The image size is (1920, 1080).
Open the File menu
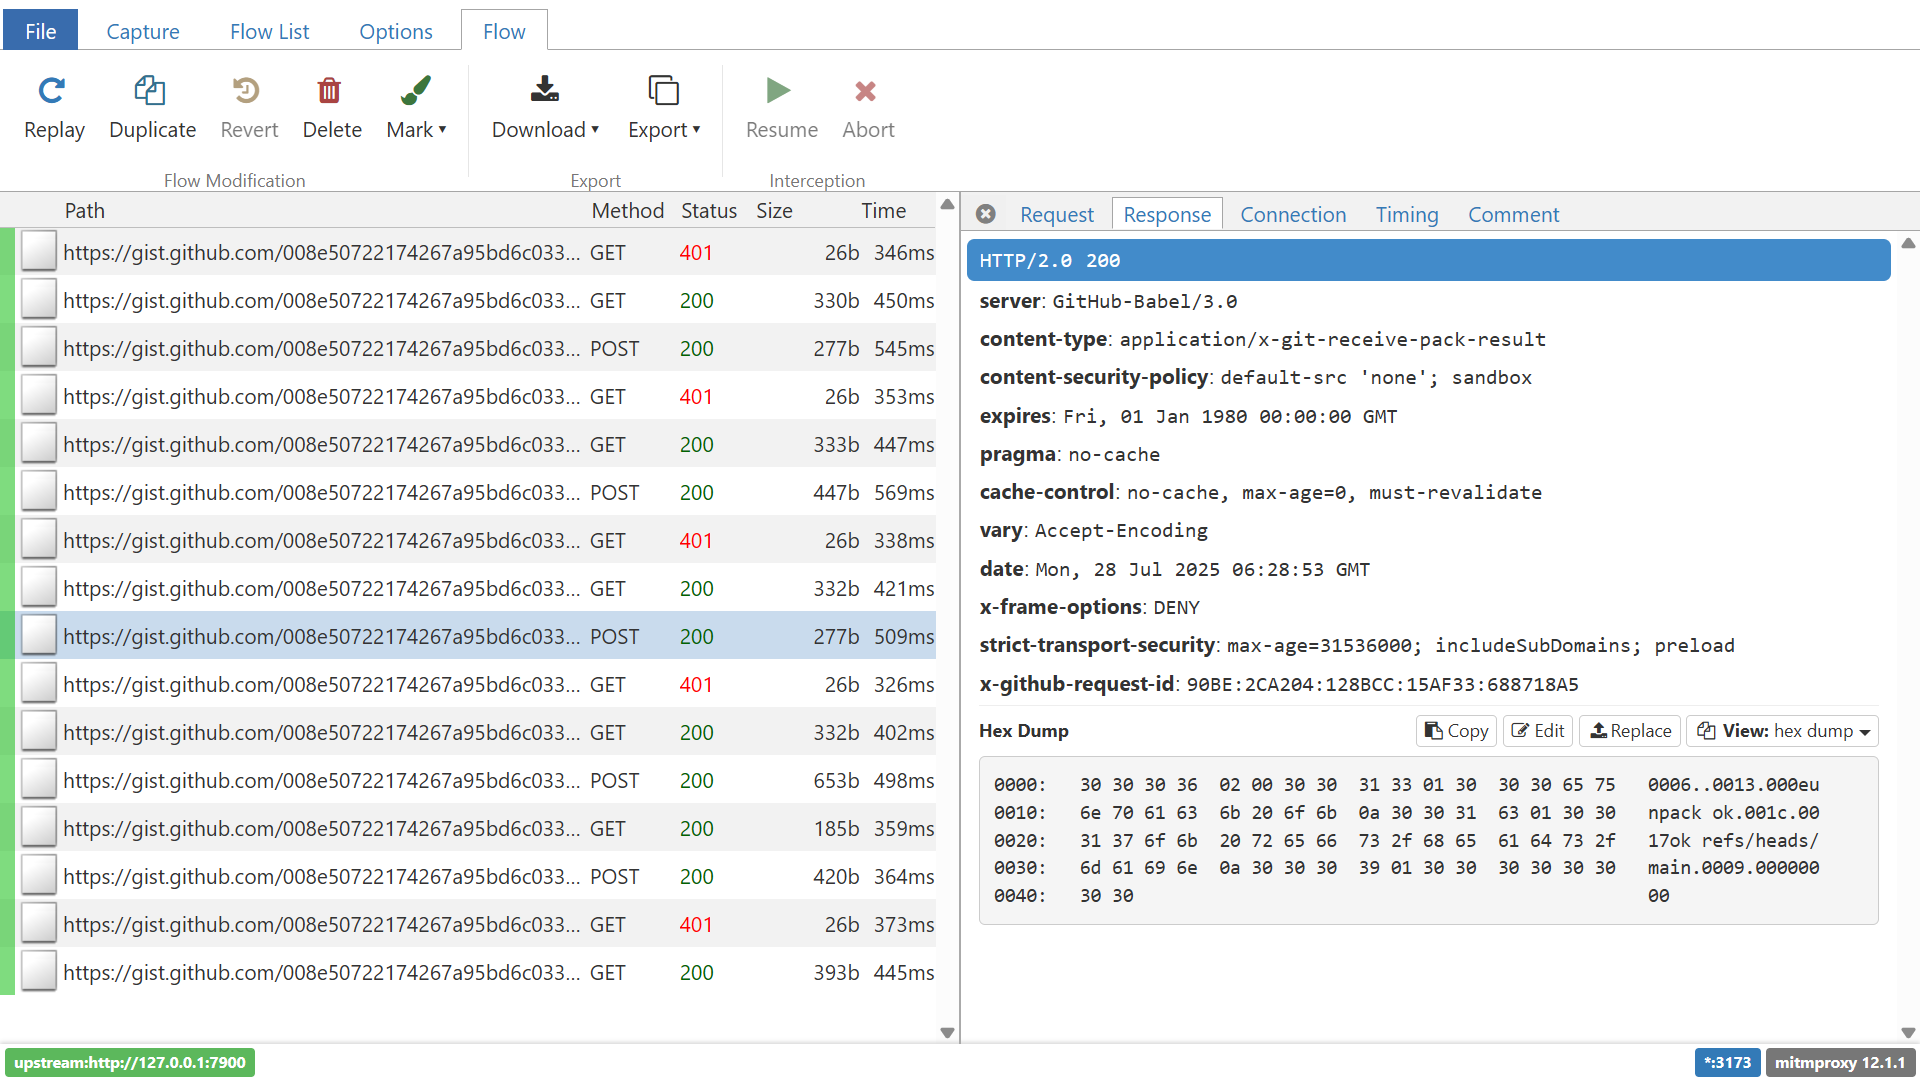40,31
